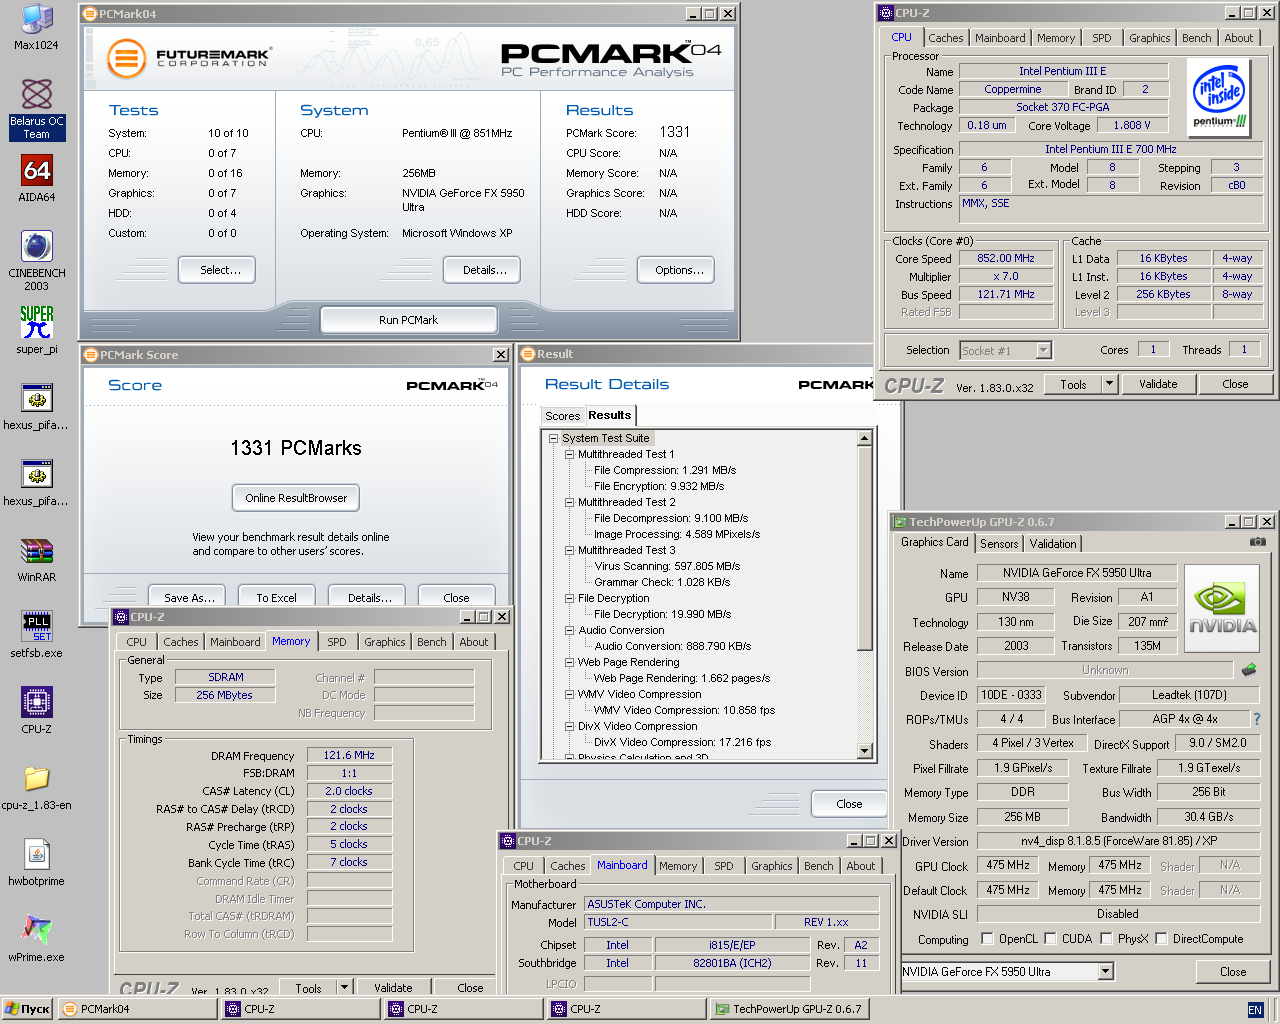Click the Details... button under System
Viewport: 1280px width, 1024px height.
tap(484, 270)
